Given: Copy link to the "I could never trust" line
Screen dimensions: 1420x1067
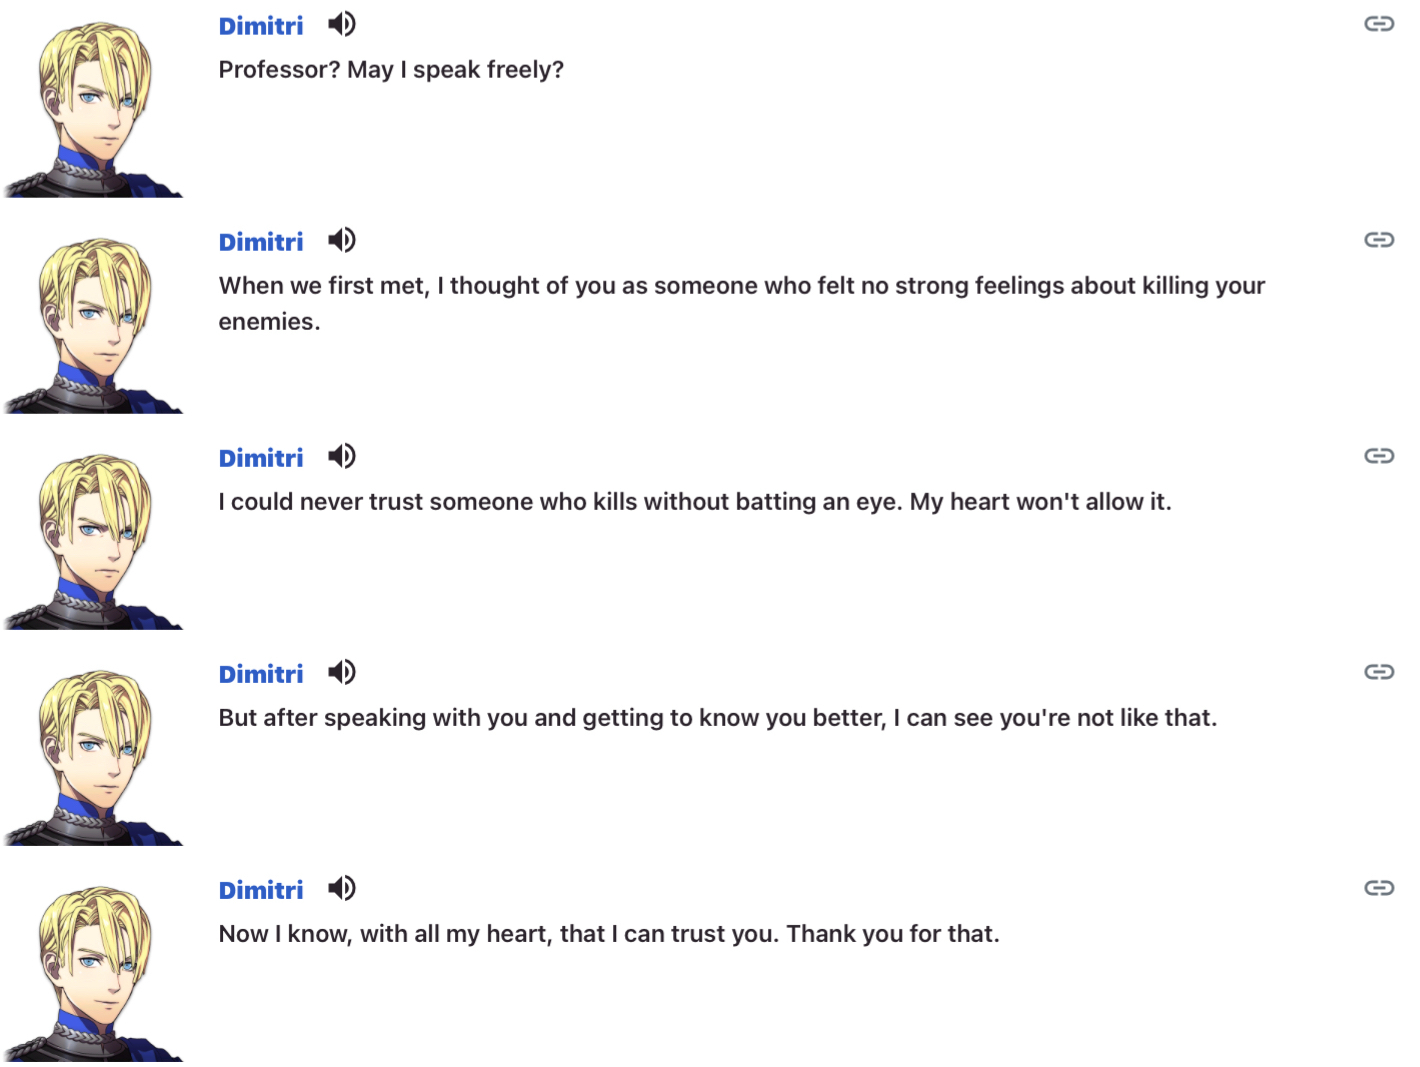Looking at the screenshot, I should tap(1379, 456).
